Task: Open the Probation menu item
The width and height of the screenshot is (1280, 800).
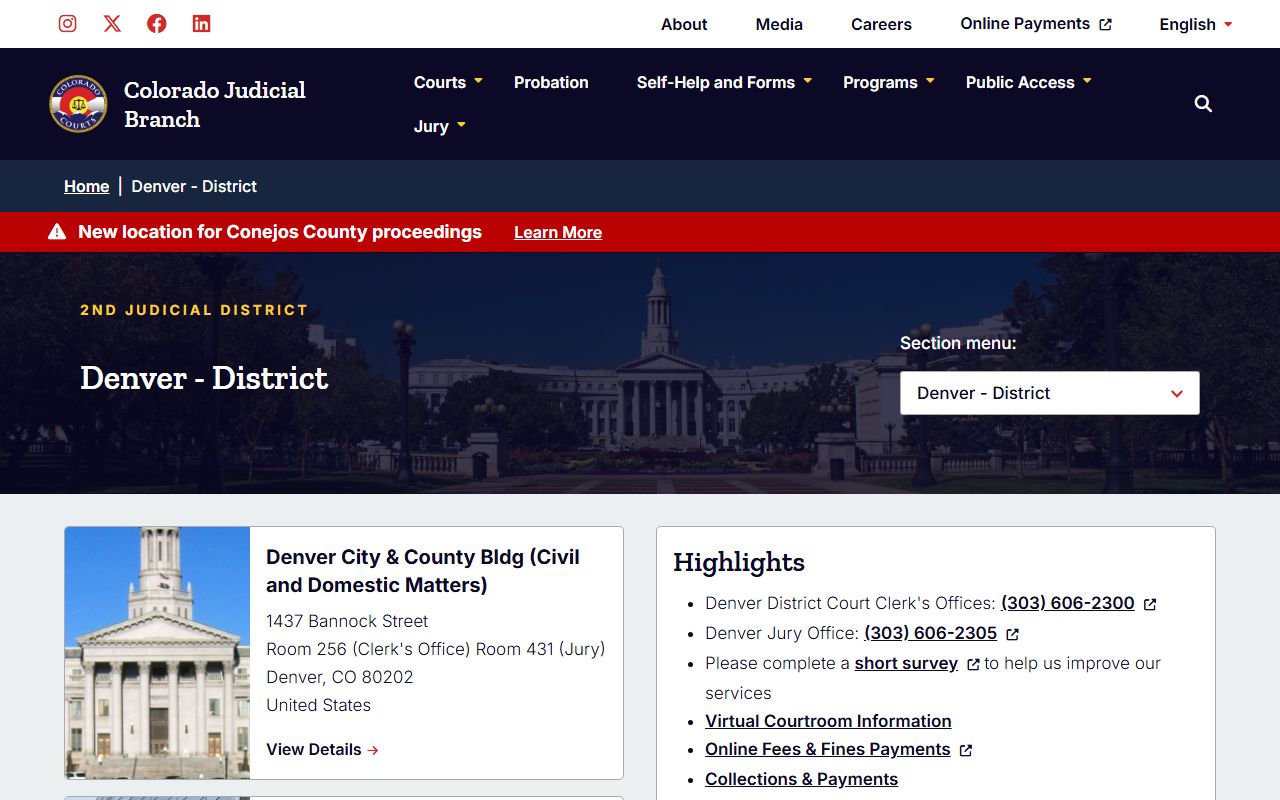Action: coord(551,82)
